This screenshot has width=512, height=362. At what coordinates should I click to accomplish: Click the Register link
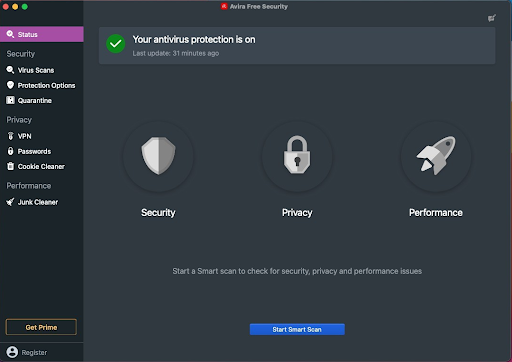click(x=34, y=352)
